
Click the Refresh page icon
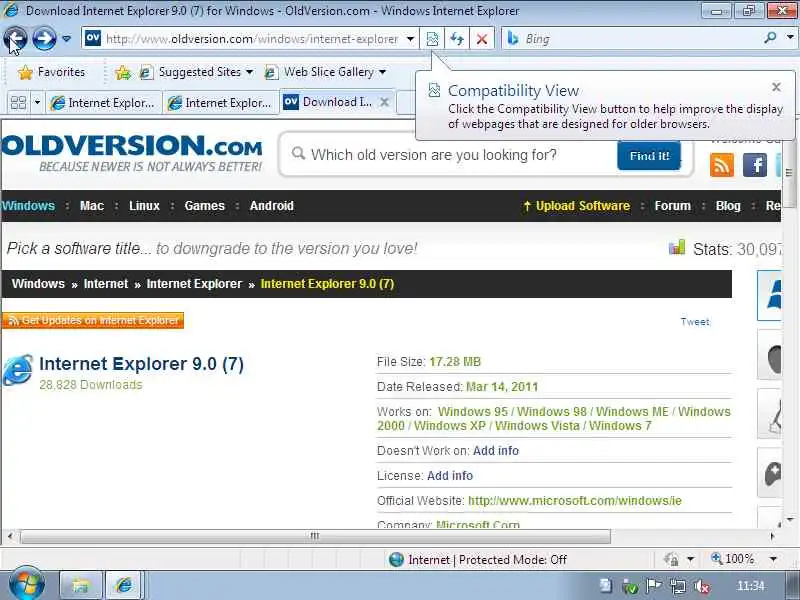(457, 39)
